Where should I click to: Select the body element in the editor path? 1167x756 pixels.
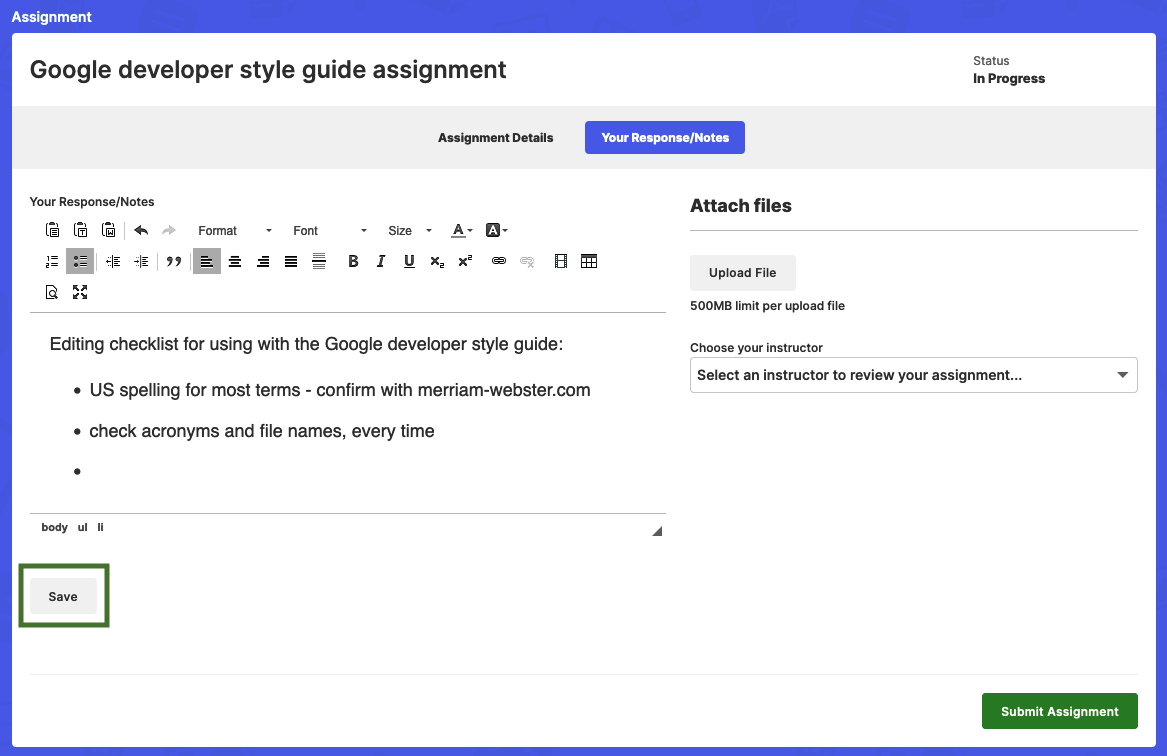tap(54, 527)
